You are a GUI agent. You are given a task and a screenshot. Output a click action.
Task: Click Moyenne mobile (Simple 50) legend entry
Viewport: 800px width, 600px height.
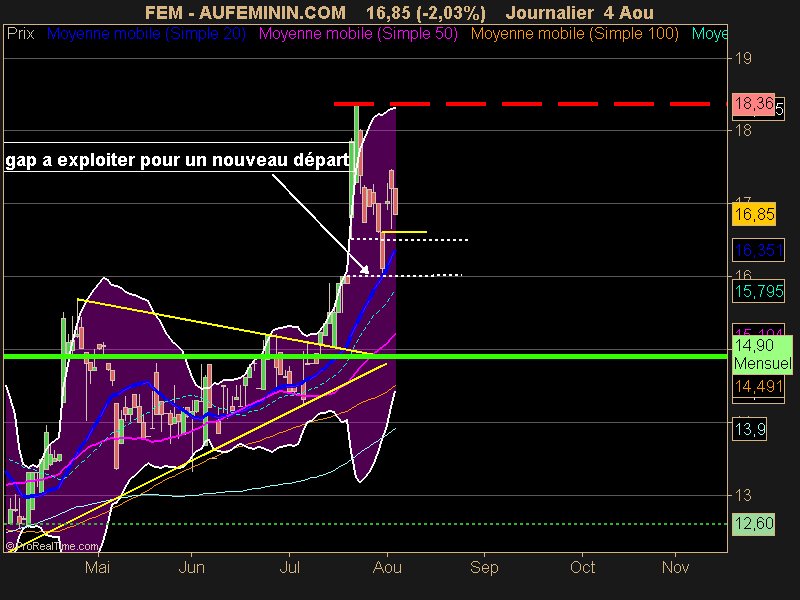point(358,34)
